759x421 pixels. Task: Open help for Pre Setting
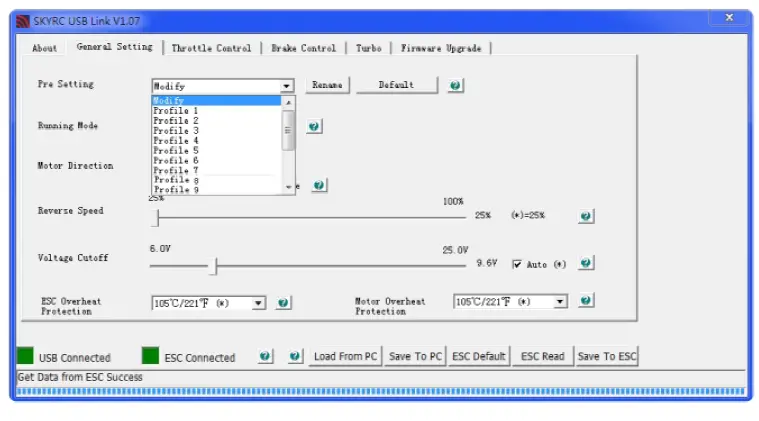coord(455,86)
